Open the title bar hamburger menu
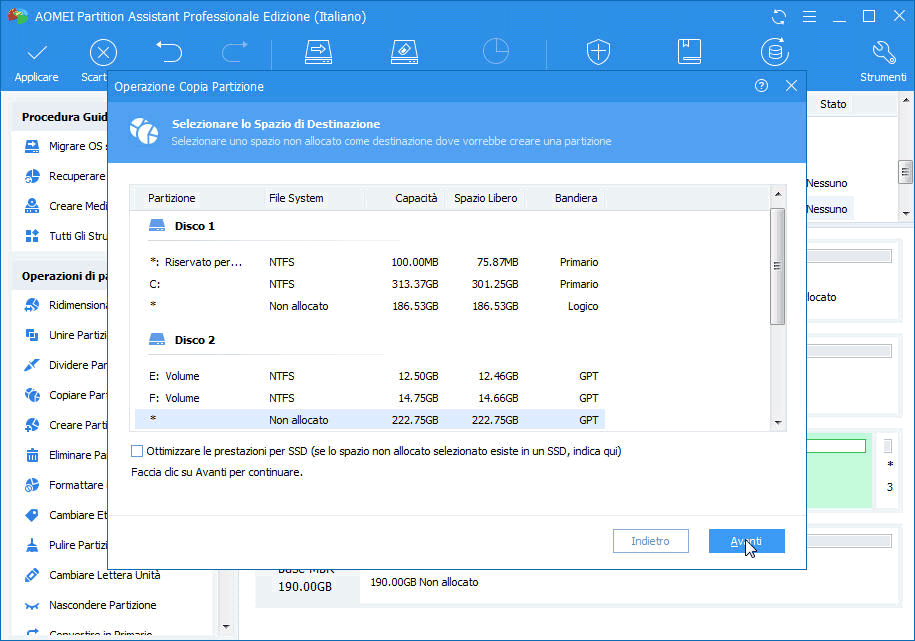The height and width of the screenshot is (641, 915). coord(810,17)
